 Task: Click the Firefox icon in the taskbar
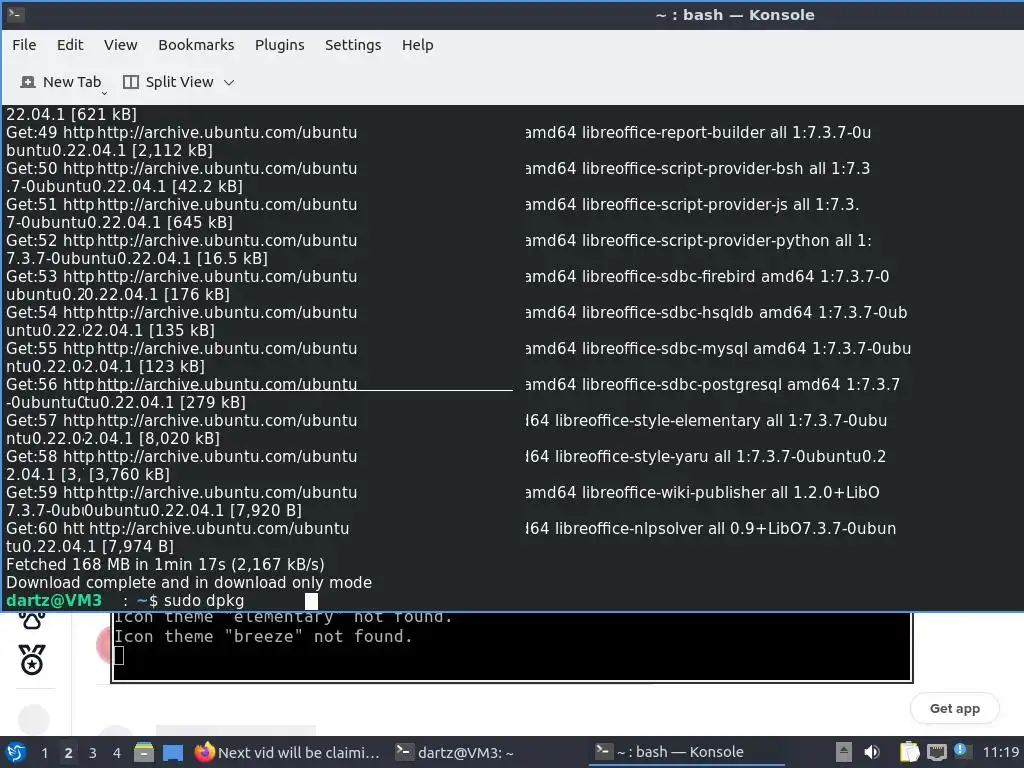204,752
